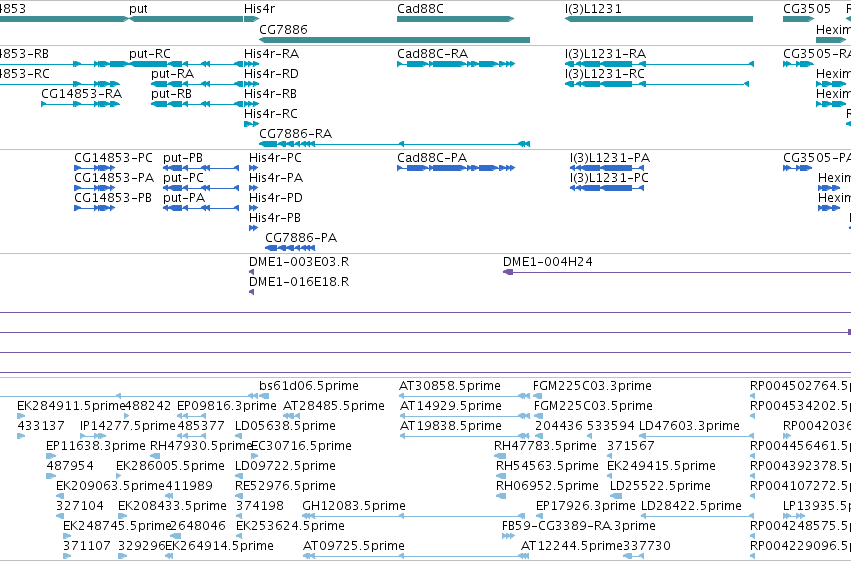The image size is (851, 561).
Task: Select EST EP09816.3prime
Action: (192, 416)
